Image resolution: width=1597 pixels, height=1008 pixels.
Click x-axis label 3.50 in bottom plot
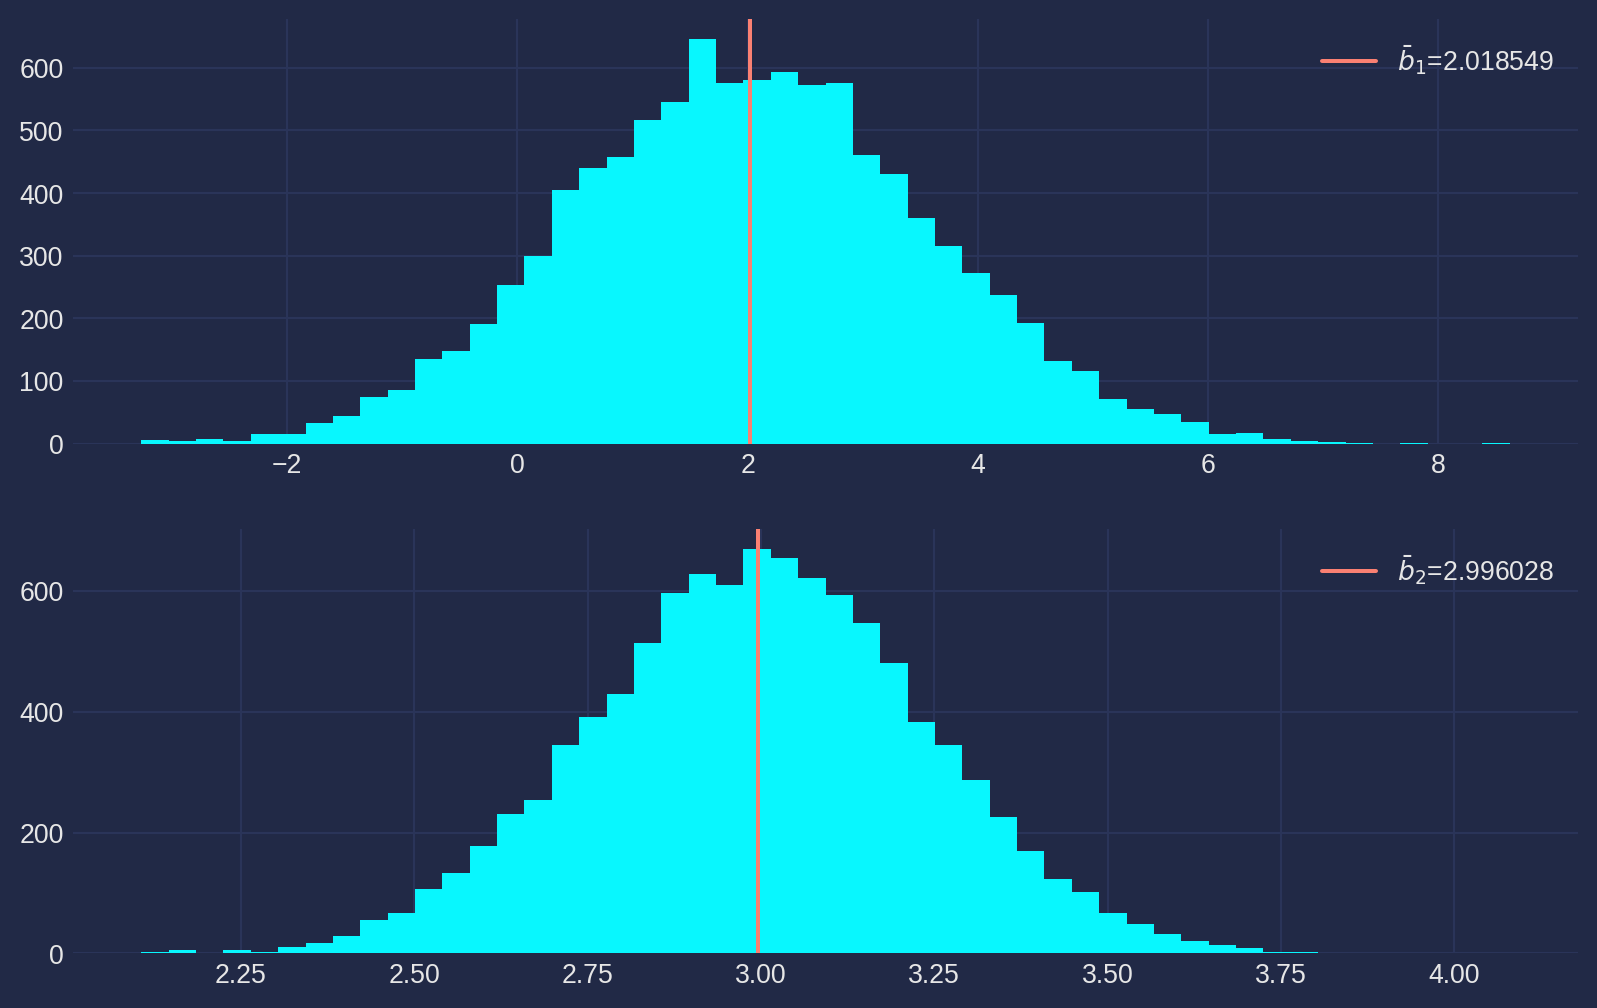coord(1108,975)
